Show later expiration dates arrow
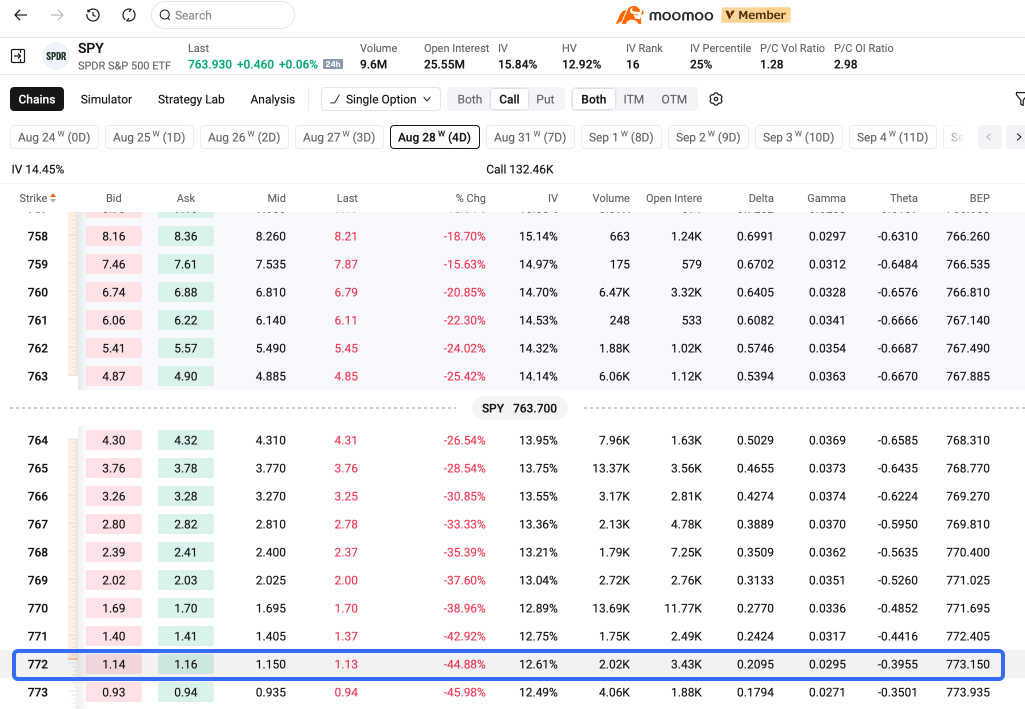Viewport: 1025px width, 709px height. tap(1017, 137)
